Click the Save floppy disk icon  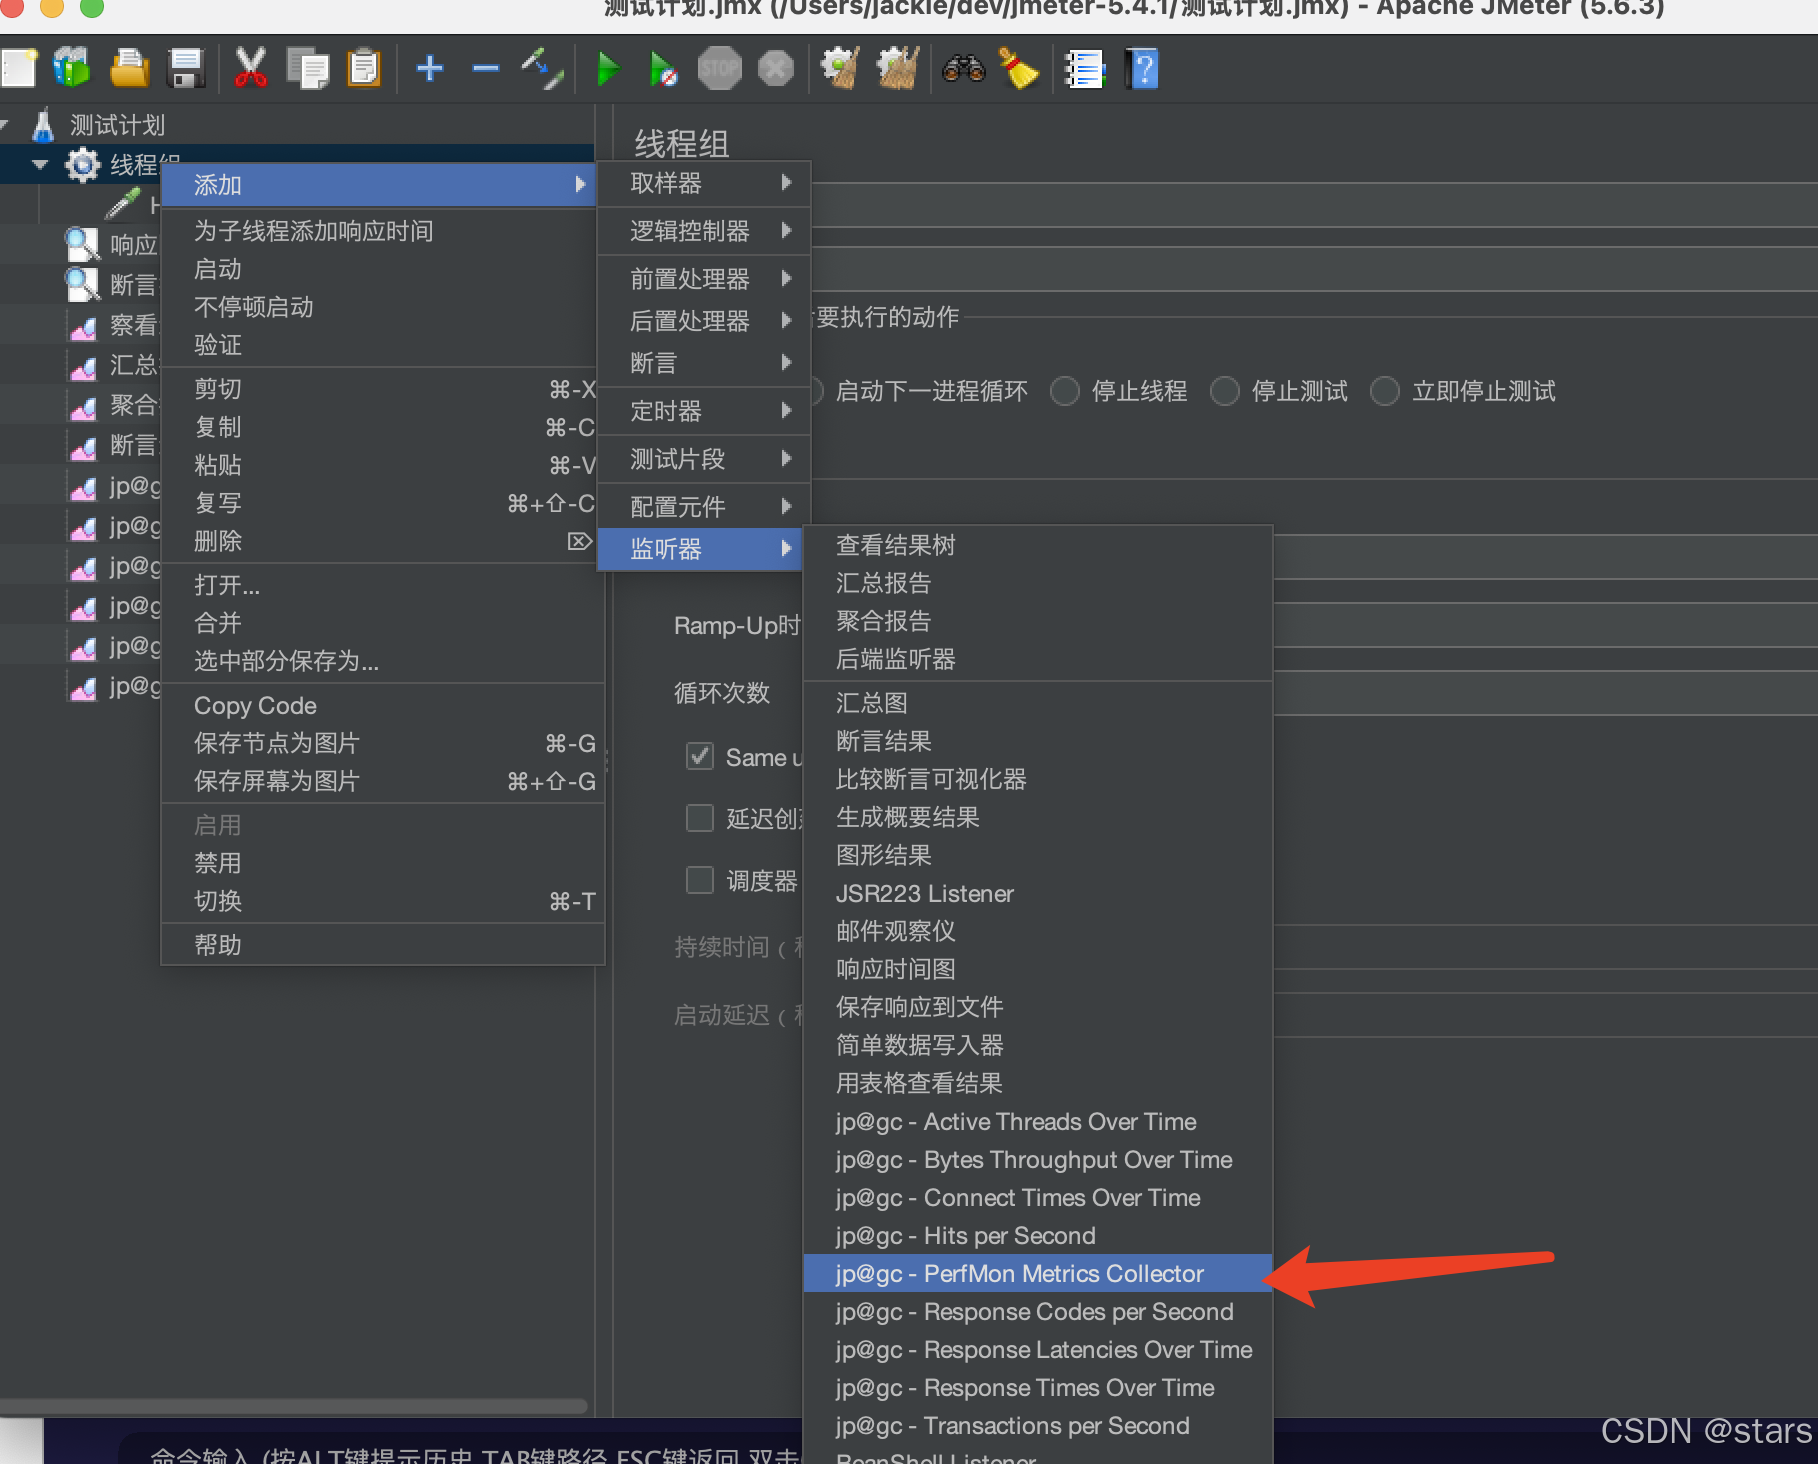point(187,69)
